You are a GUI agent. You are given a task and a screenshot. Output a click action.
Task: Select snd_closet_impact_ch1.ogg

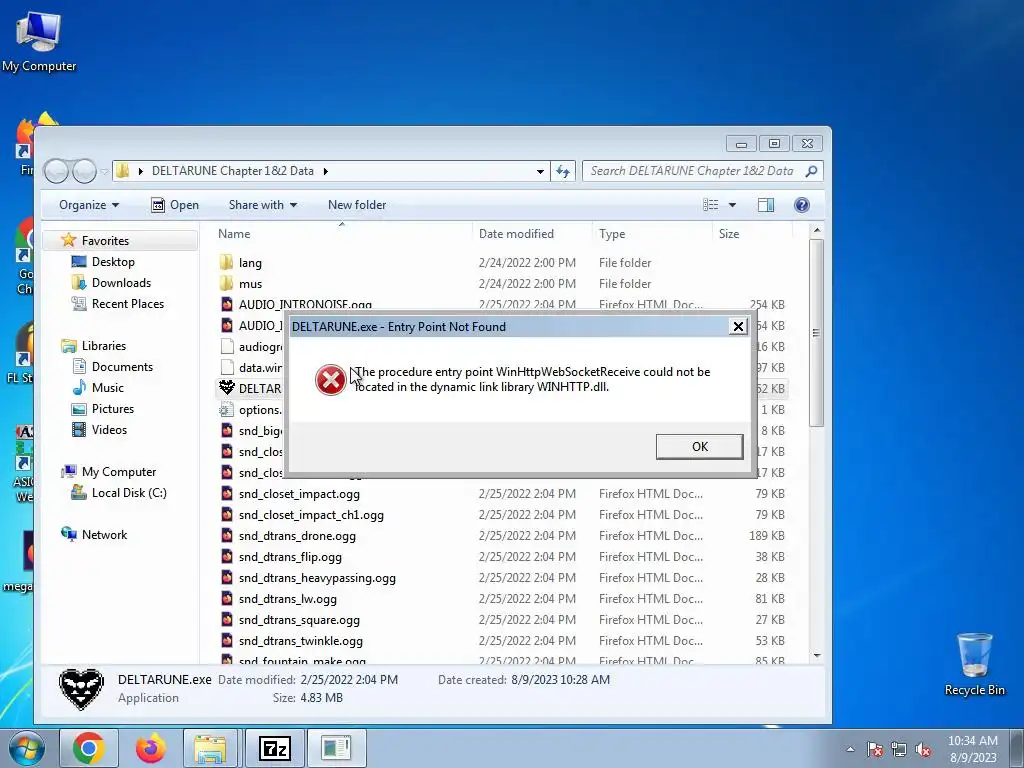(x=311, y=515)
